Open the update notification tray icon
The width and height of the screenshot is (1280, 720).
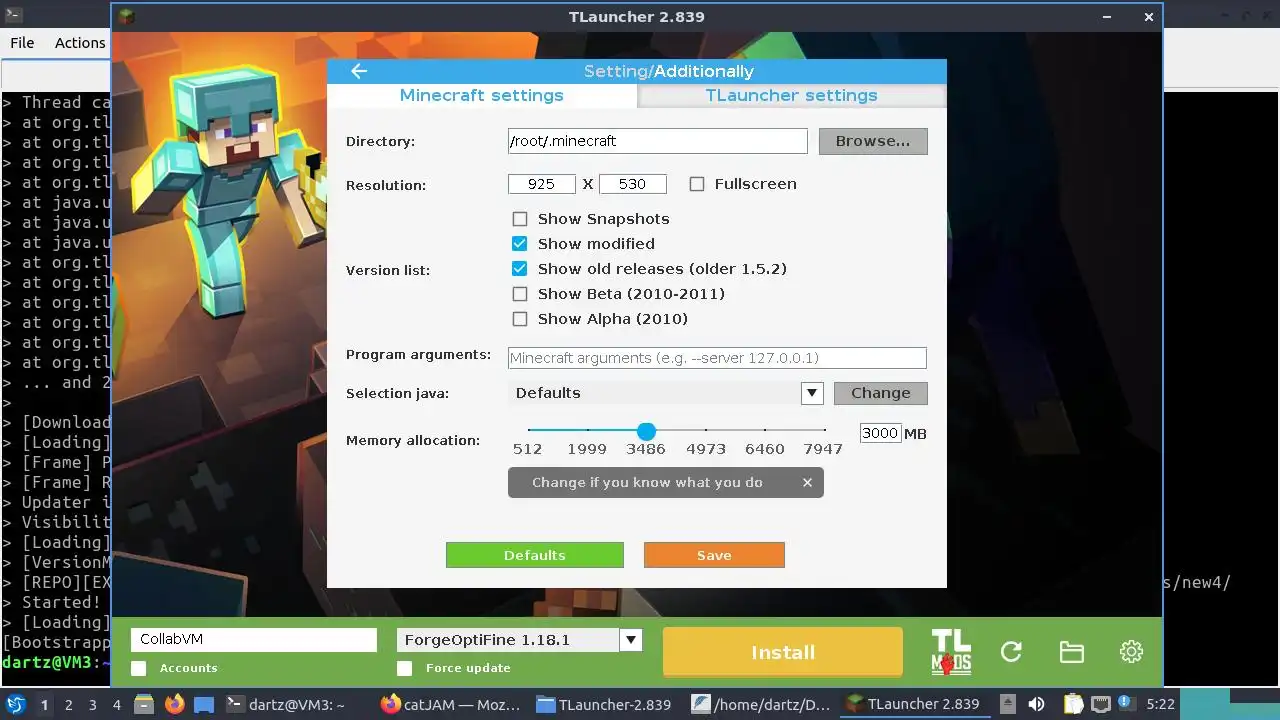[x=1125, y=704]
